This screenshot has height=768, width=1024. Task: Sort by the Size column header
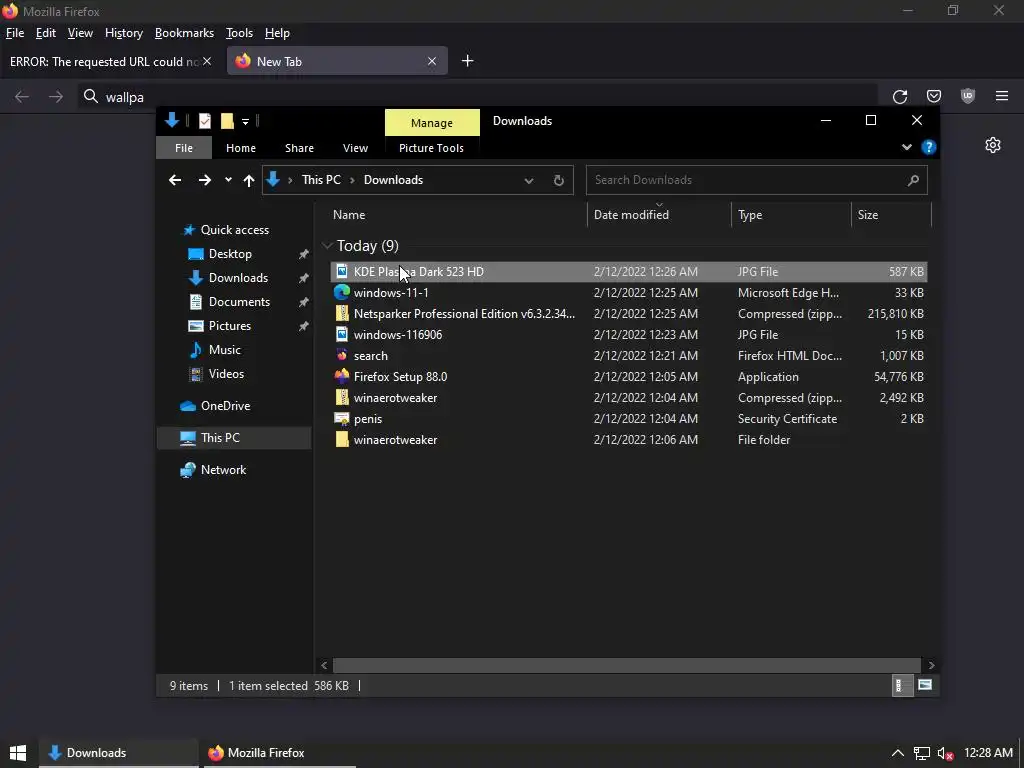(x=867, y=215)
